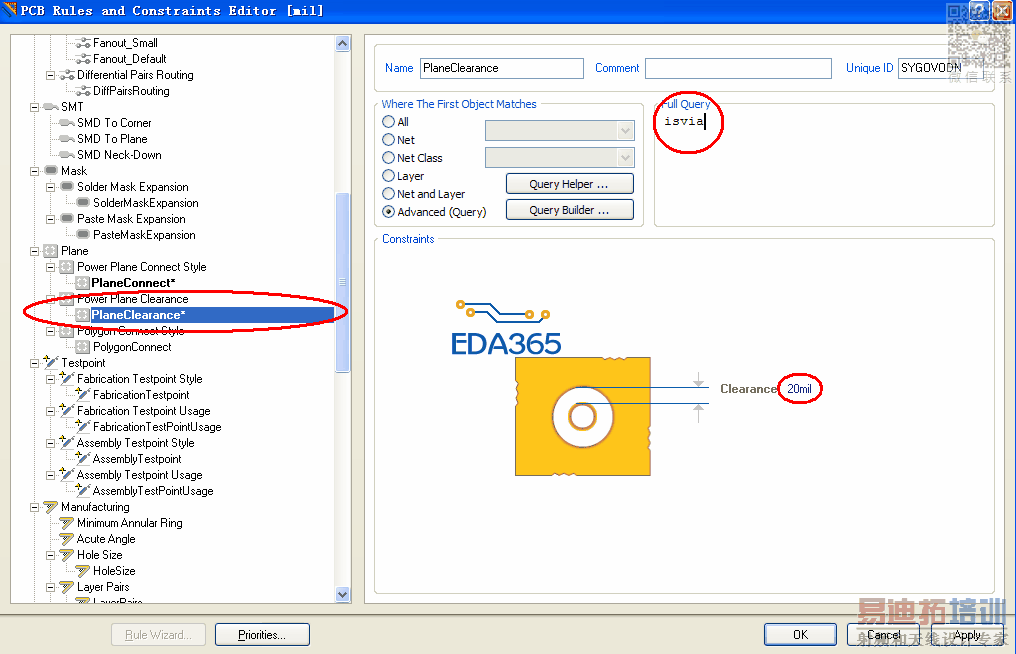Select the Net radio option
The image size is (1016, 654).
[x=389, y=140]
